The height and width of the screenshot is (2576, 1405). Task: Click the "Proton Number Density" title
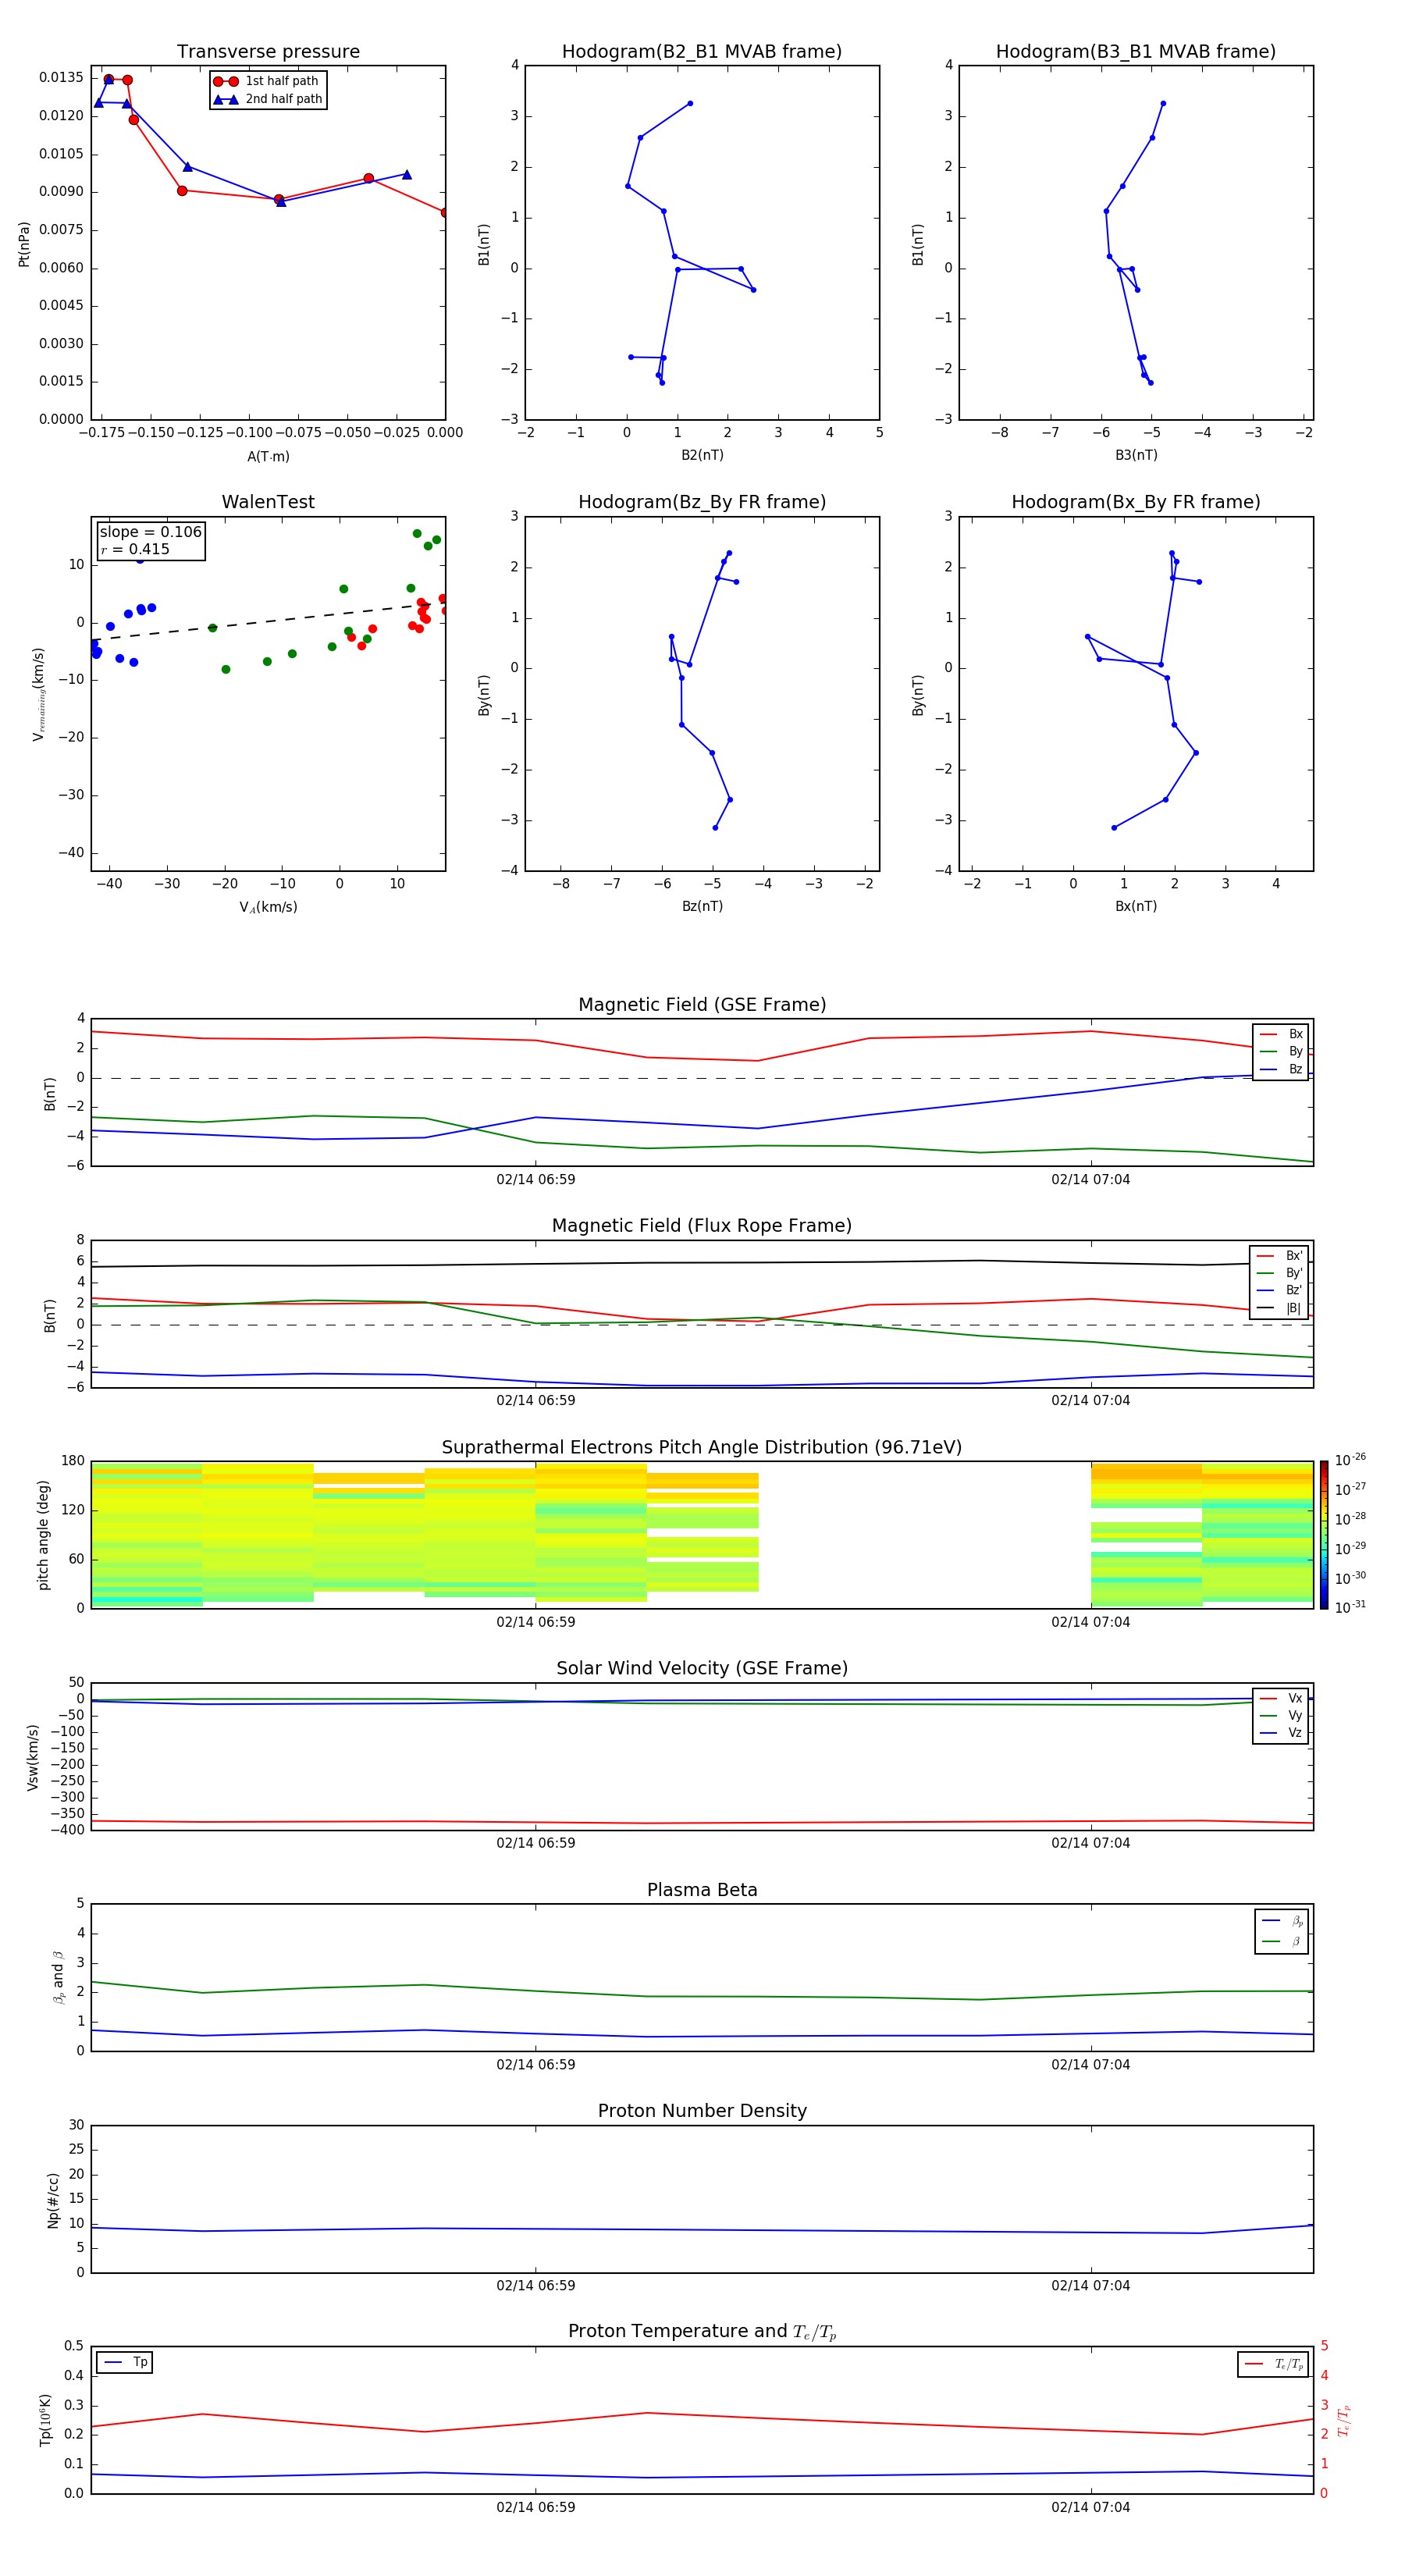pos(702,2111)
